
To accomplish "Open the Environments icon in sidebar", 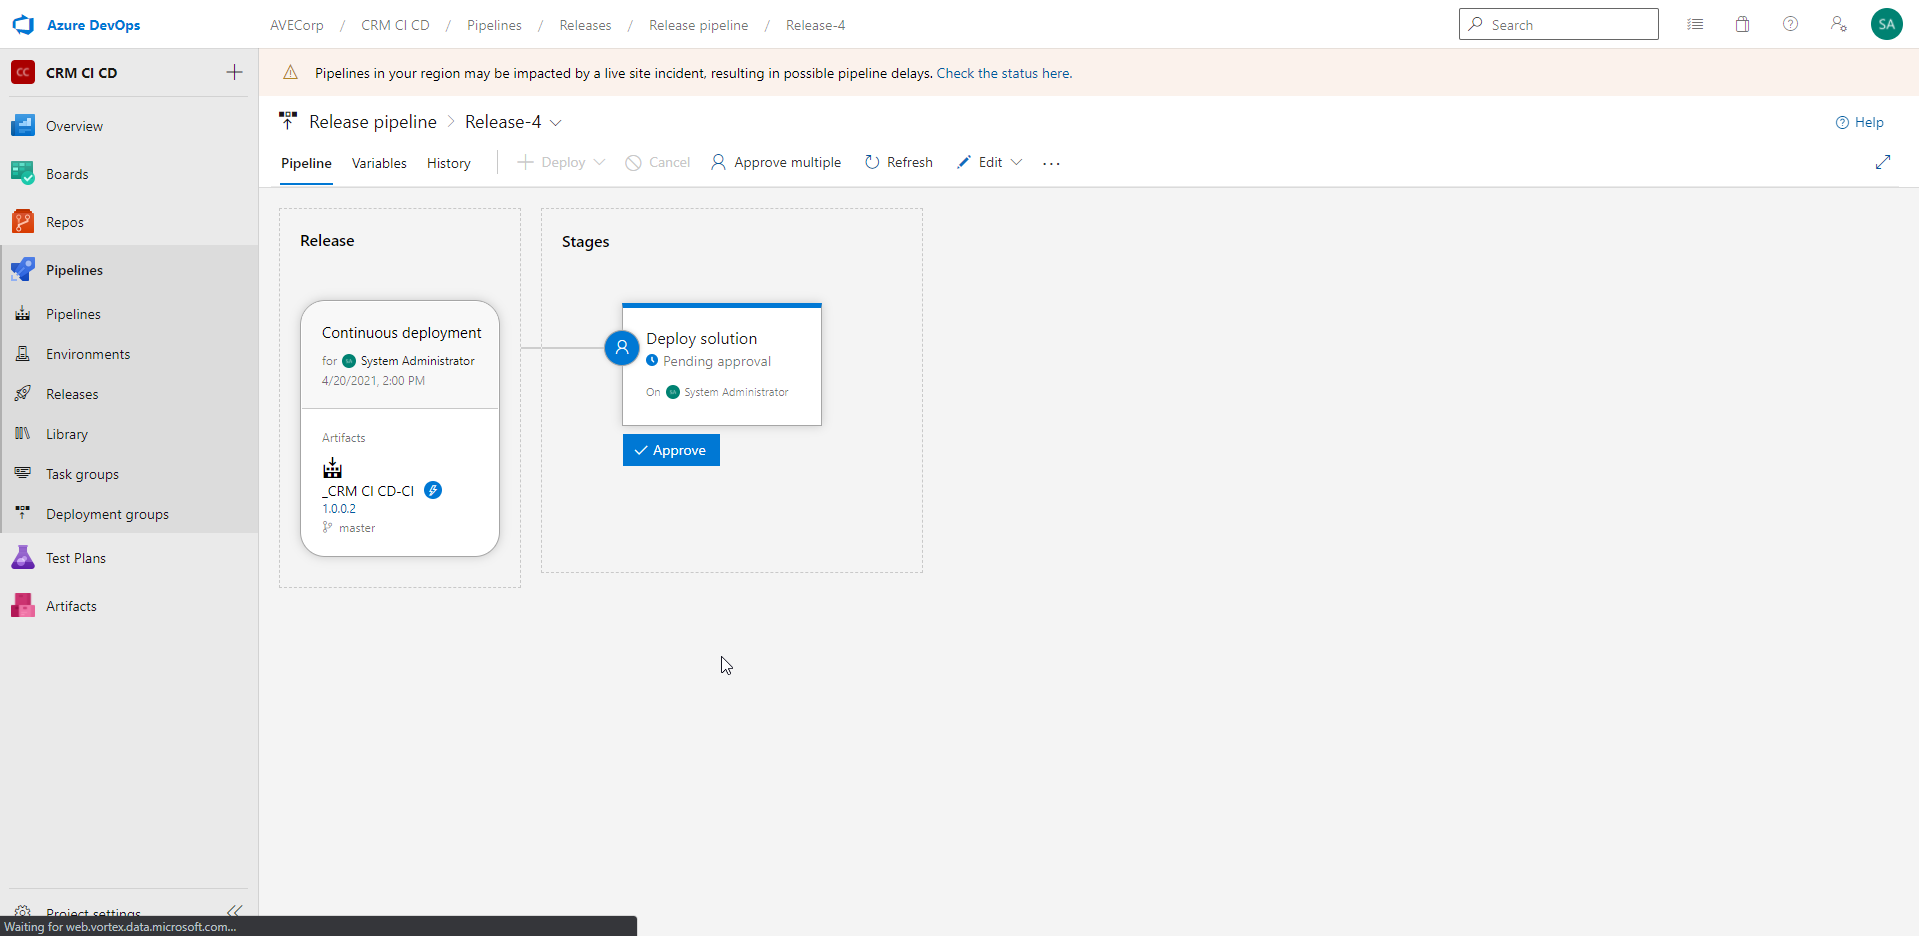I will pyautogui.click(x=22, y=354).
